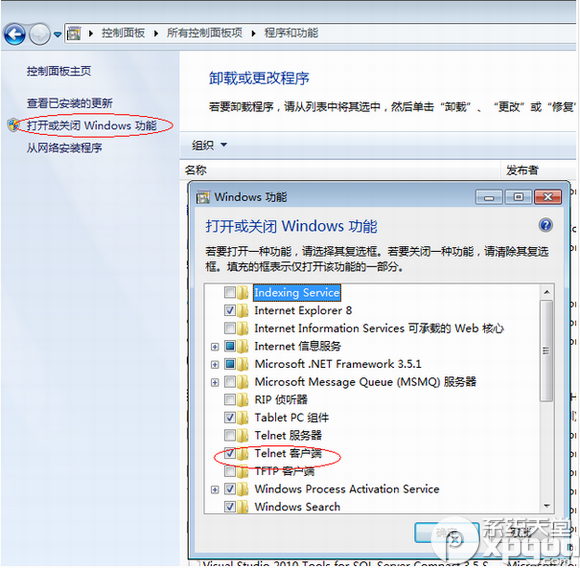Click the blue Back arrow button
This screenshot has height=568, width=580.
coord(15,34)
